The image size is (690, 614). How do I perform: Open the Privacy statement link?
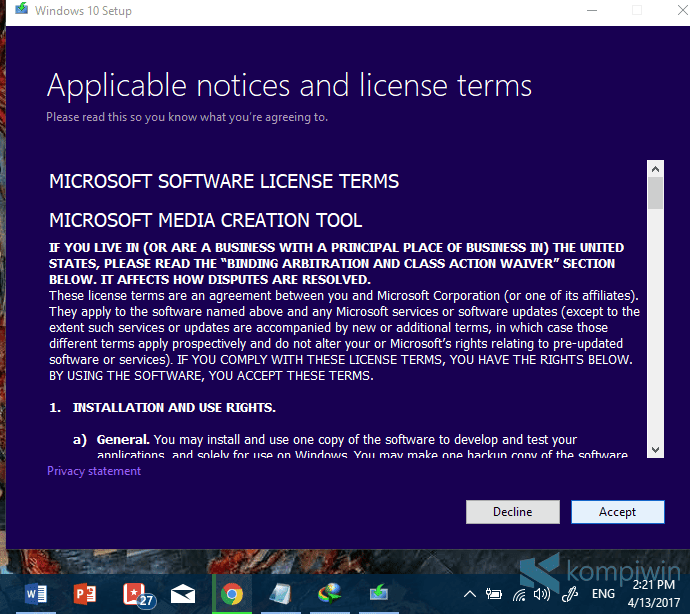coord(94,471)
